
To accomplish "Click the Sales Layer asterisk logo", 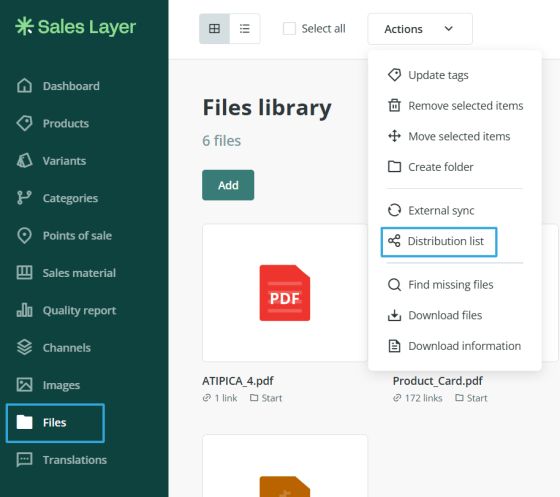I will pyautogui.click(x=24, y=26).
